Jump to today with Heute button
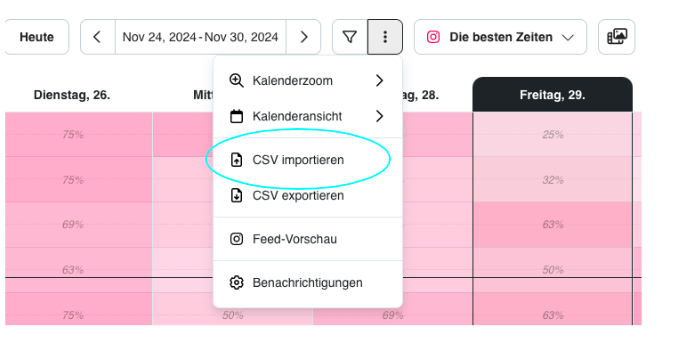The image size is (678, 363). [37, 37]
